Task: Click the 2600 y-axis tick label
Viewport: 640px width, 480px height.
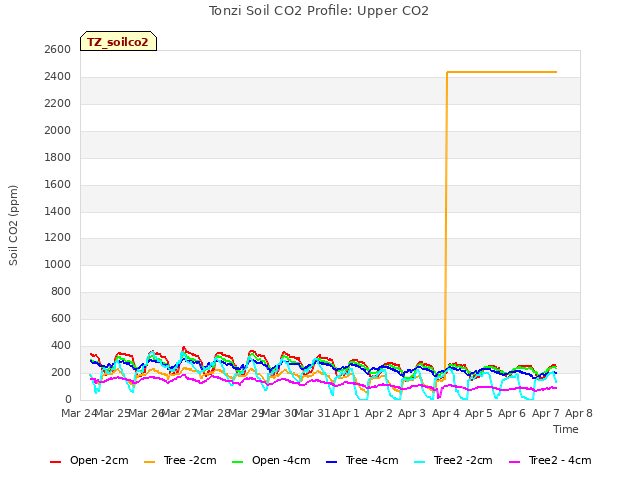Action: [x=58, y=50]
